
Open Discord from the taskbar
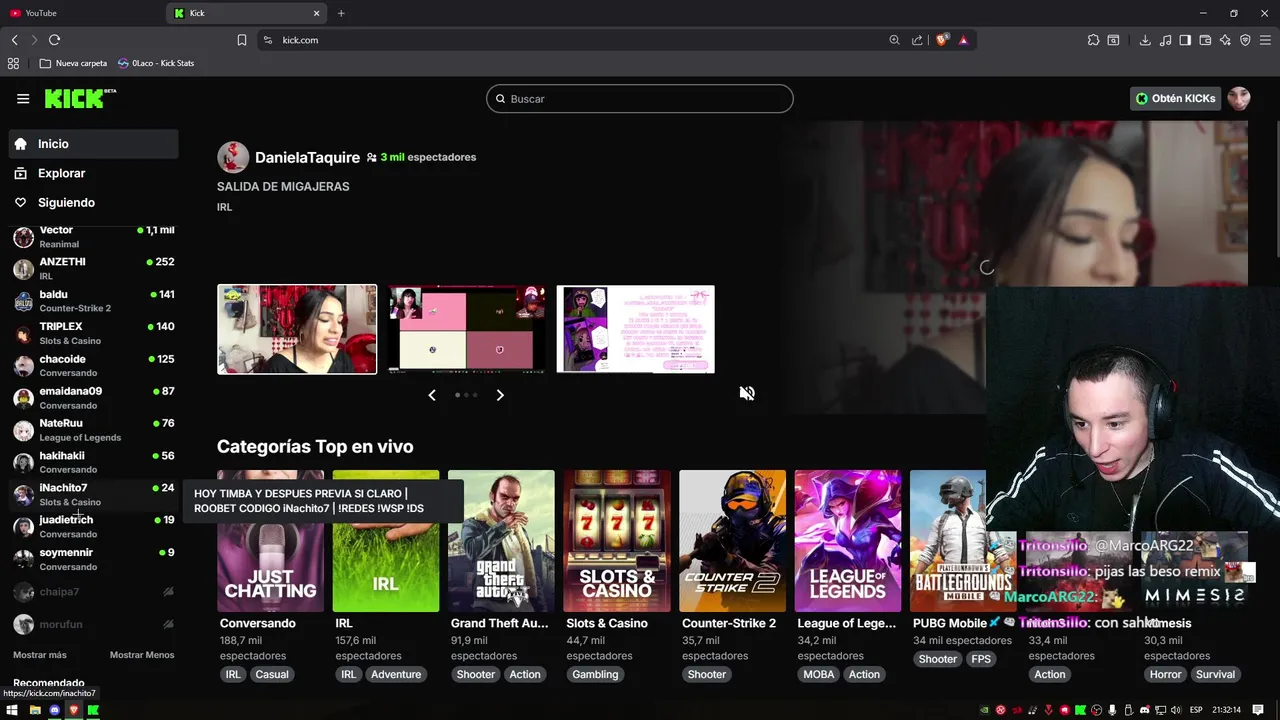[54, 710]
